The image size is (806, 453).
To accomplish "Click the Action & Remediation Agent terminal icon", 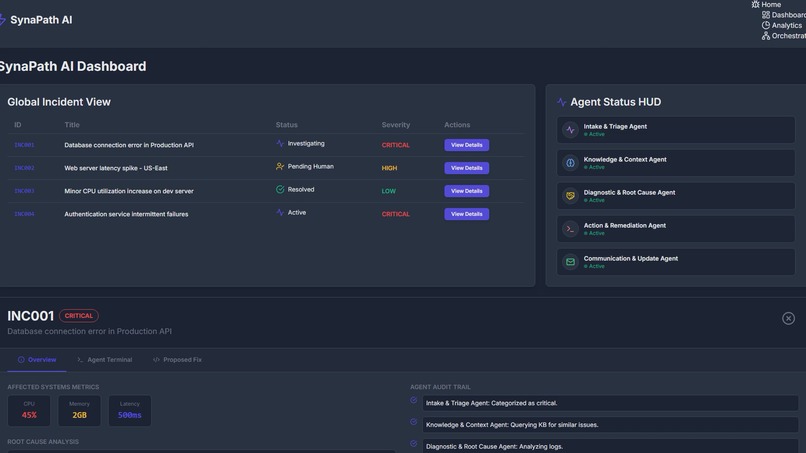I will tap(570, 229).
